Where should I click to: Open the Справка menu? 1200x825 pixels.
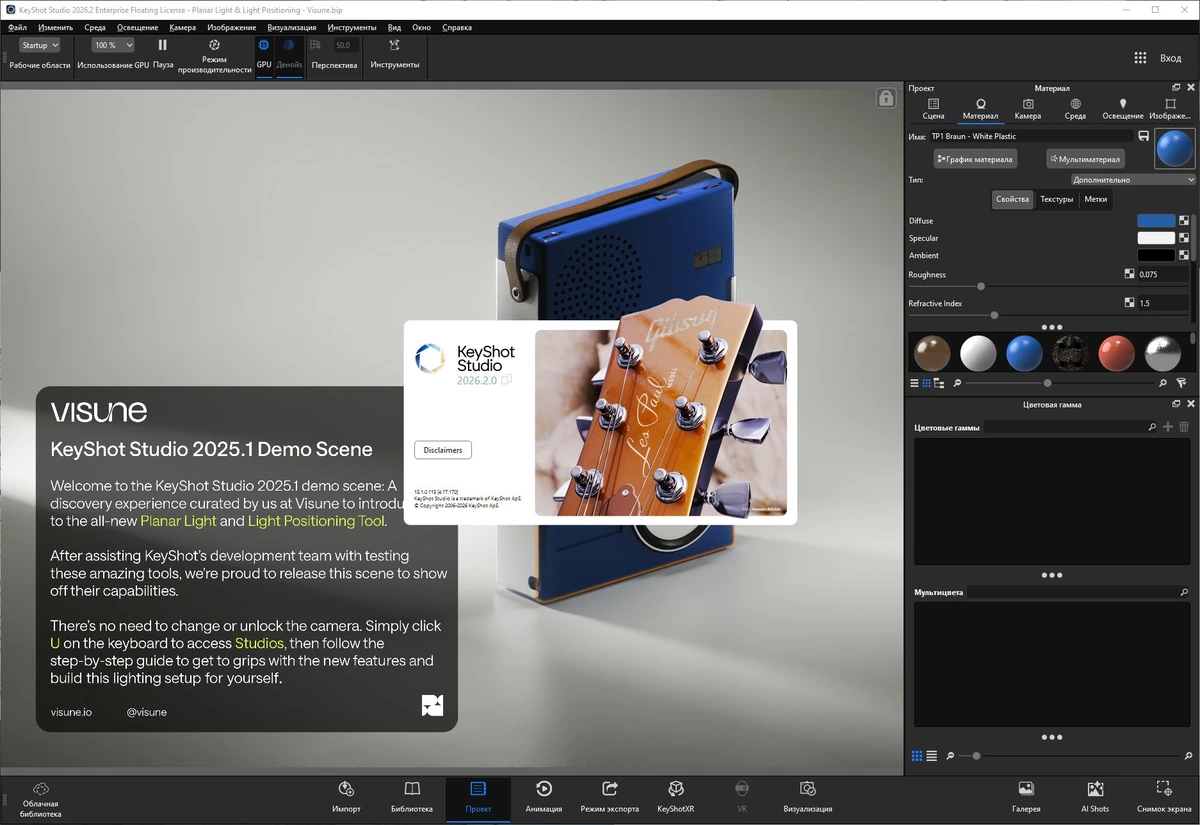pos(456,27)
